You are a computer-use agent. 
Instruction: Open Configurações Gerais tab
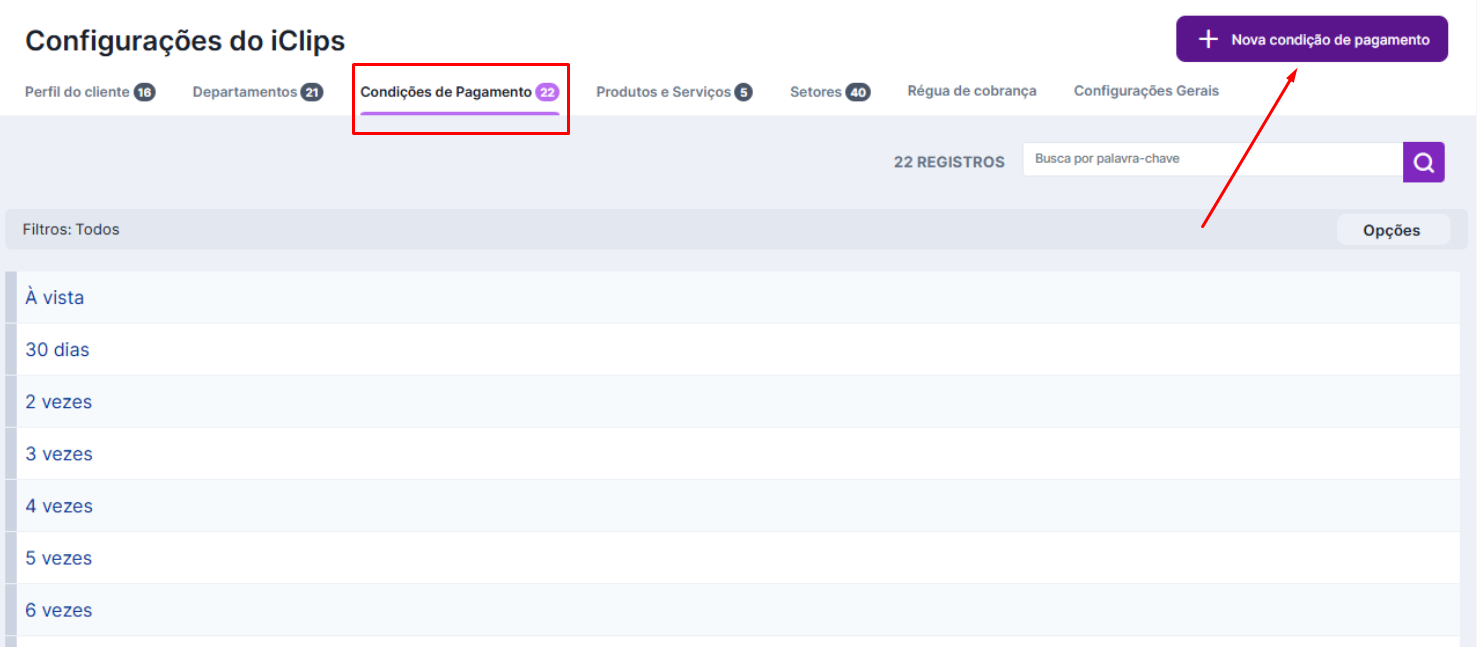click(1146, 91)
